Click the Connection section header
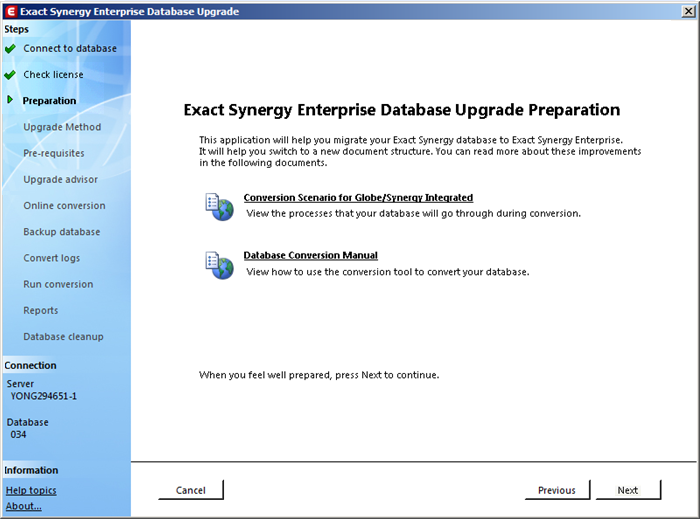Viewport: 700px width, 519px height. tap(30, 365)
